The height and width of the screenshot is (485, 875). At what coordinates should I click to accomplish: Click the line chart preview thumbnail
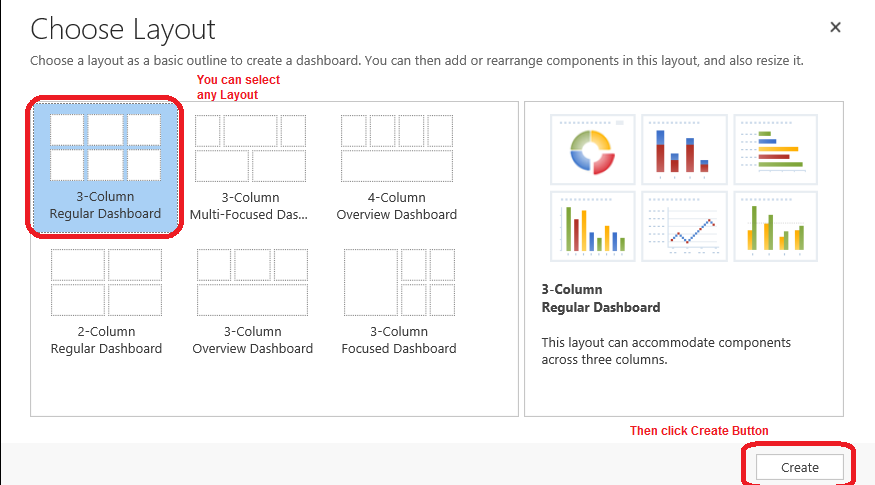[684, 226]
